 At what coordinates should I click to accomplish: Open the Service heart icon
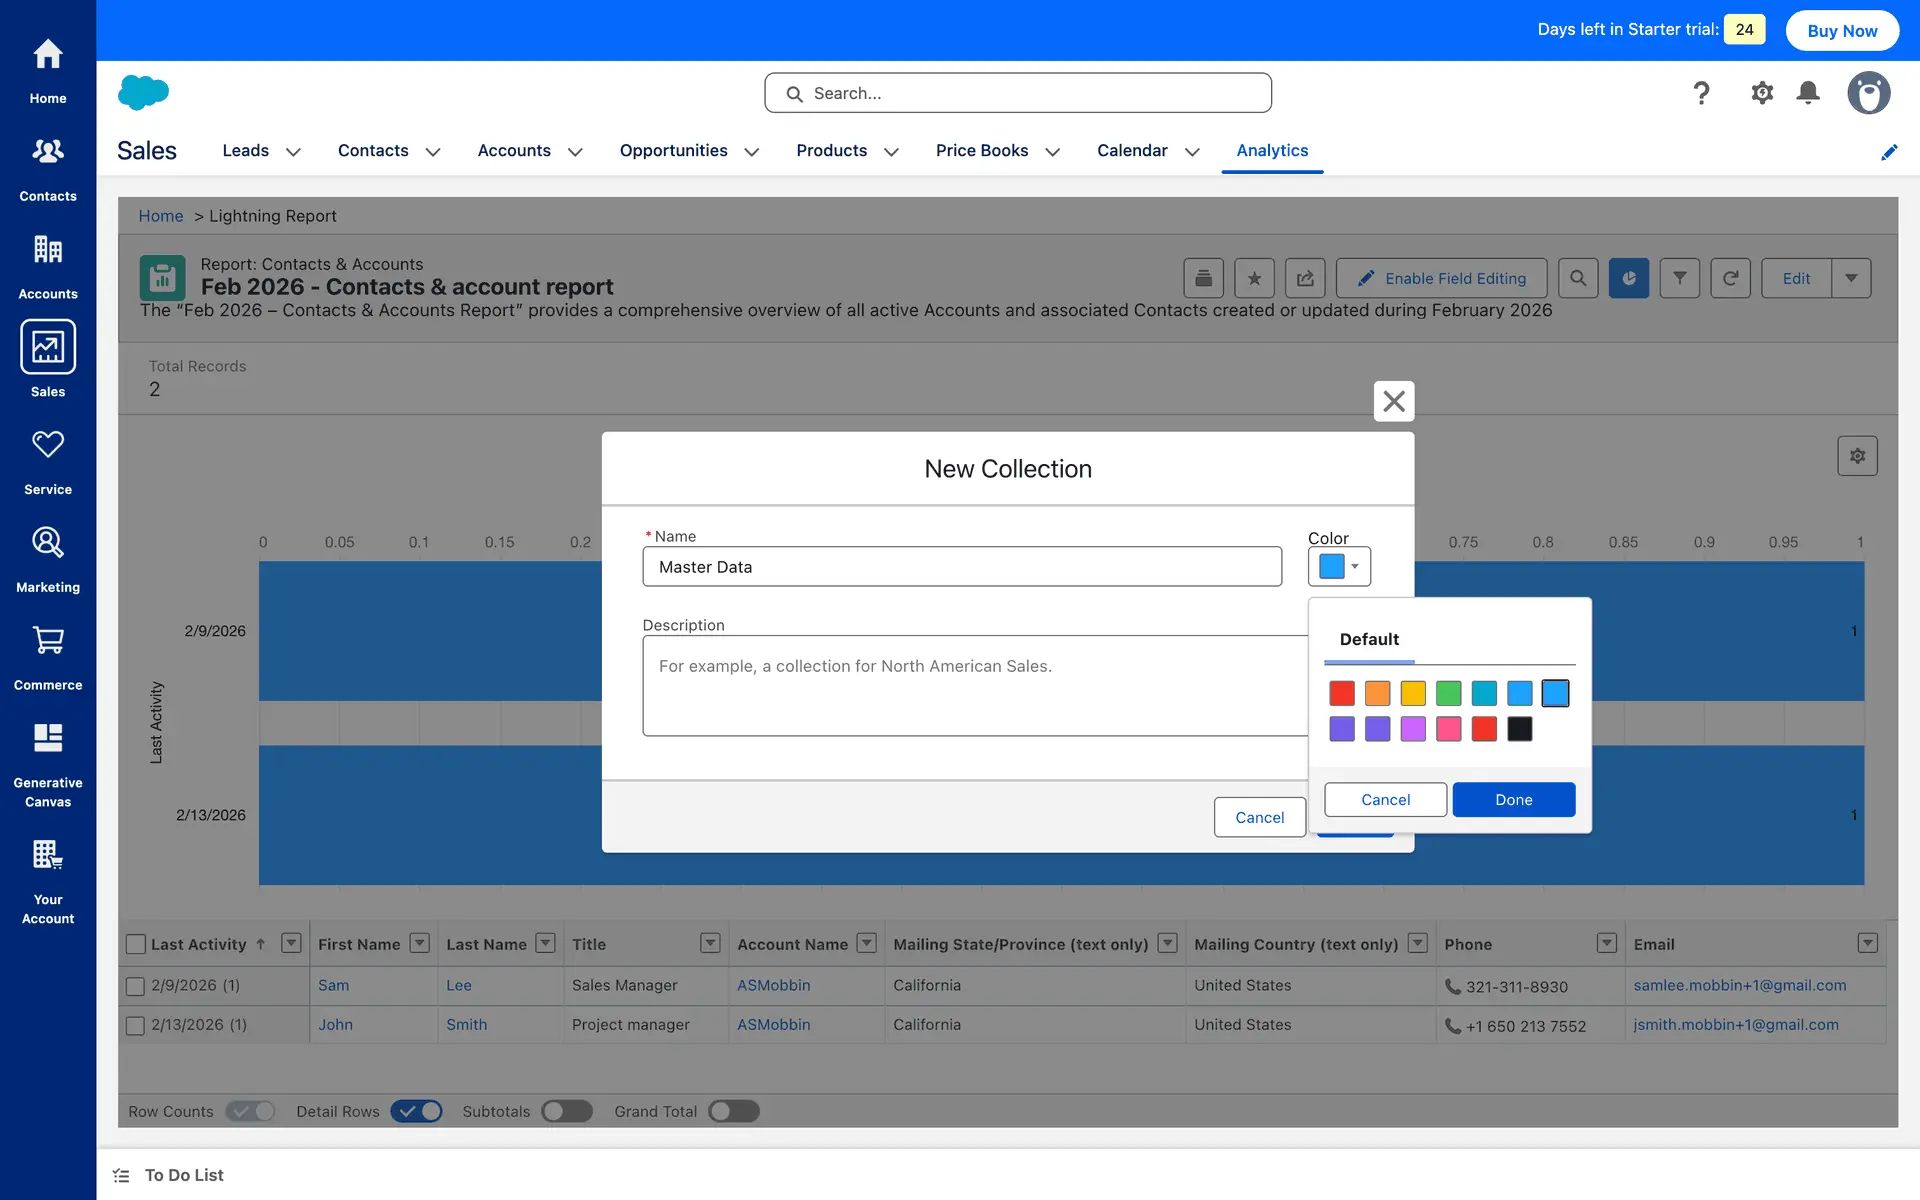click(47, 445)
